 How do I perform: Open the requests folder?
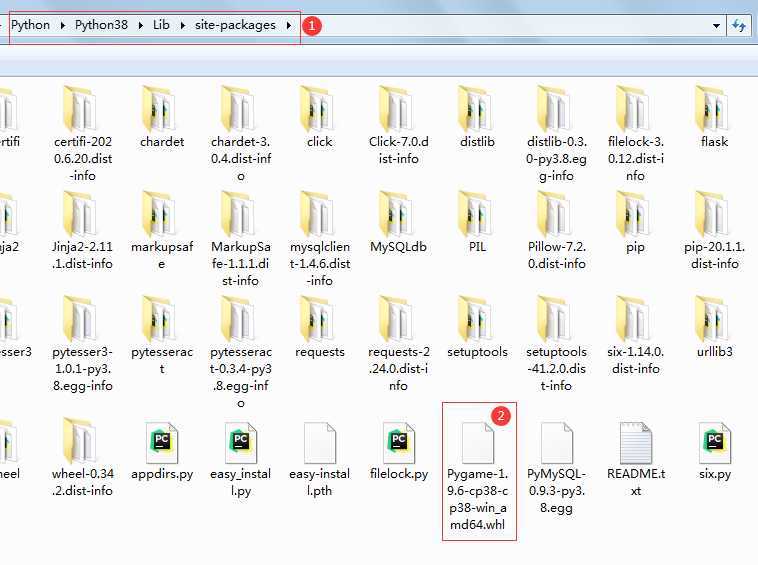click(320, 327)
